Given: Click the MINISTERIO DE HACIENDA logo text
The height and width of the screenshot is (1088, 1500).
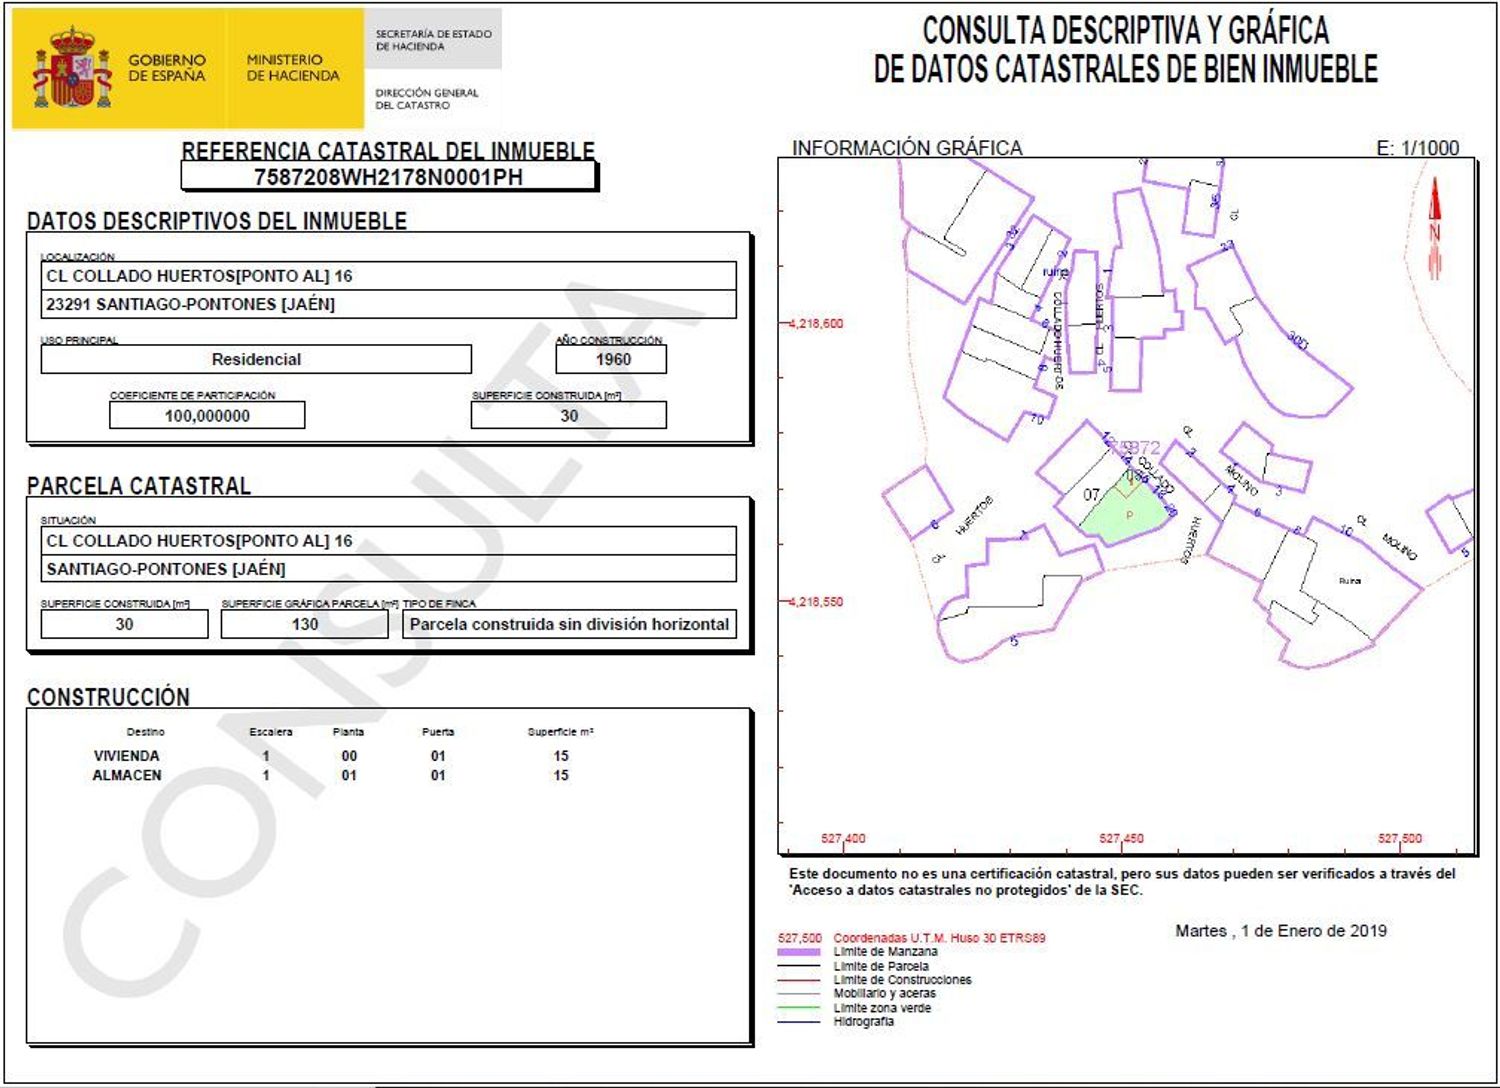Looking at the screenshot, I should click(x=293, y=68).
